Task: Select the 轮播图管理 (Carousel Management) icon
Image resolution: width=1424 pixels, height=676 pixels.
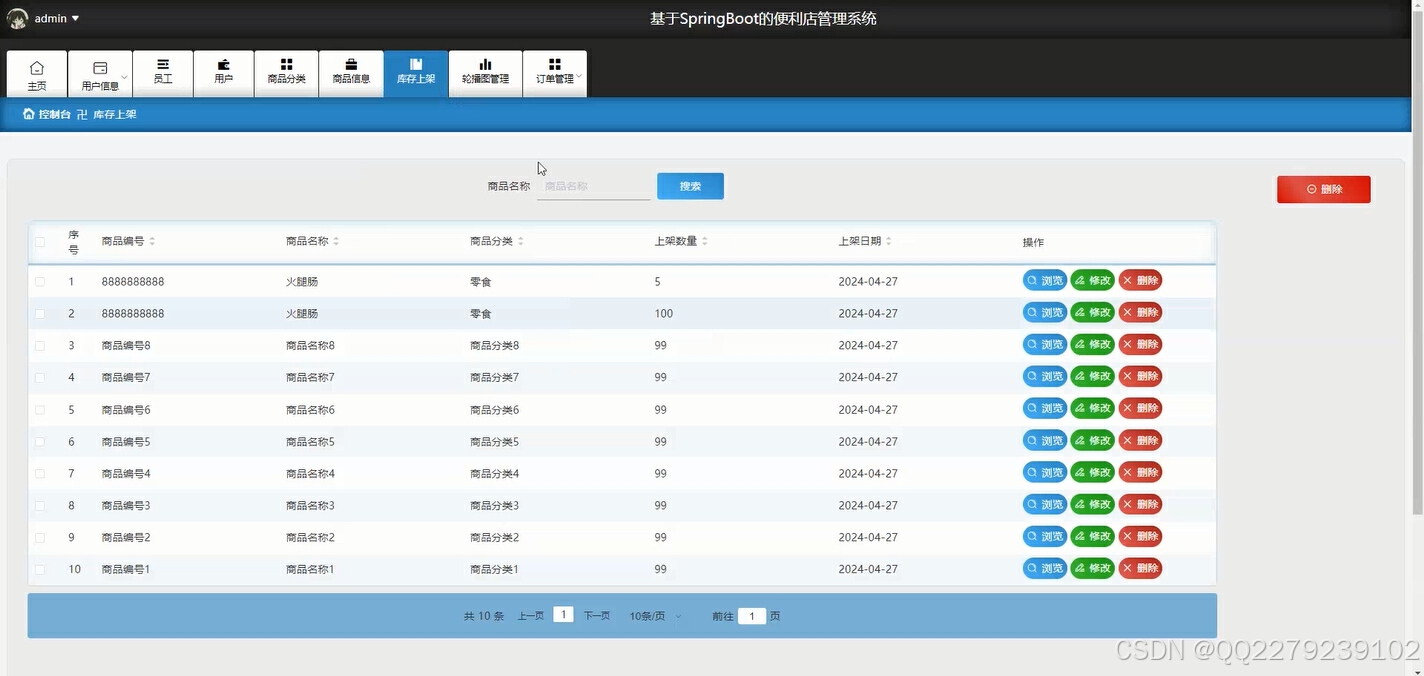Action: pyautogui.click(x=485, y=73)
